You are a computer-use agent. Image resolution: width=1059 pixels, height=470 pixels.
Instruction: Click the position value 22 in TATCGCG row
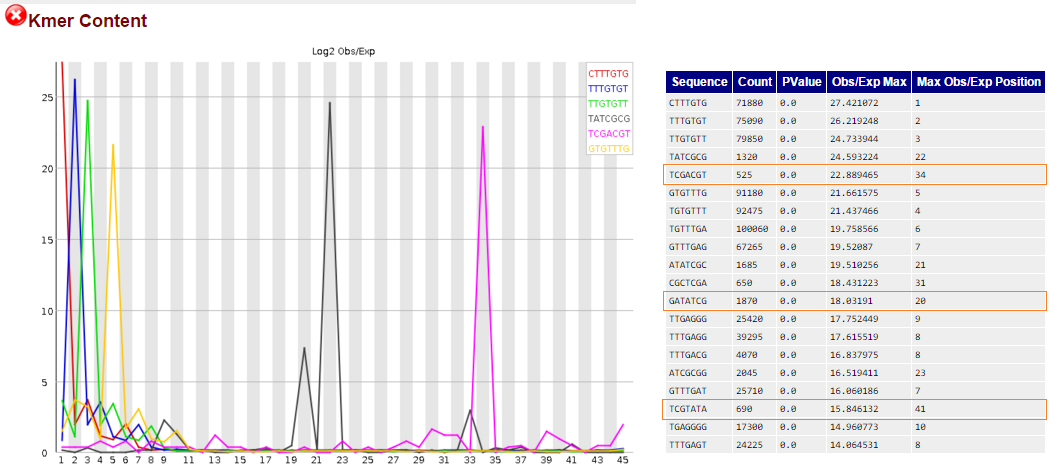[x=921, y=156]
